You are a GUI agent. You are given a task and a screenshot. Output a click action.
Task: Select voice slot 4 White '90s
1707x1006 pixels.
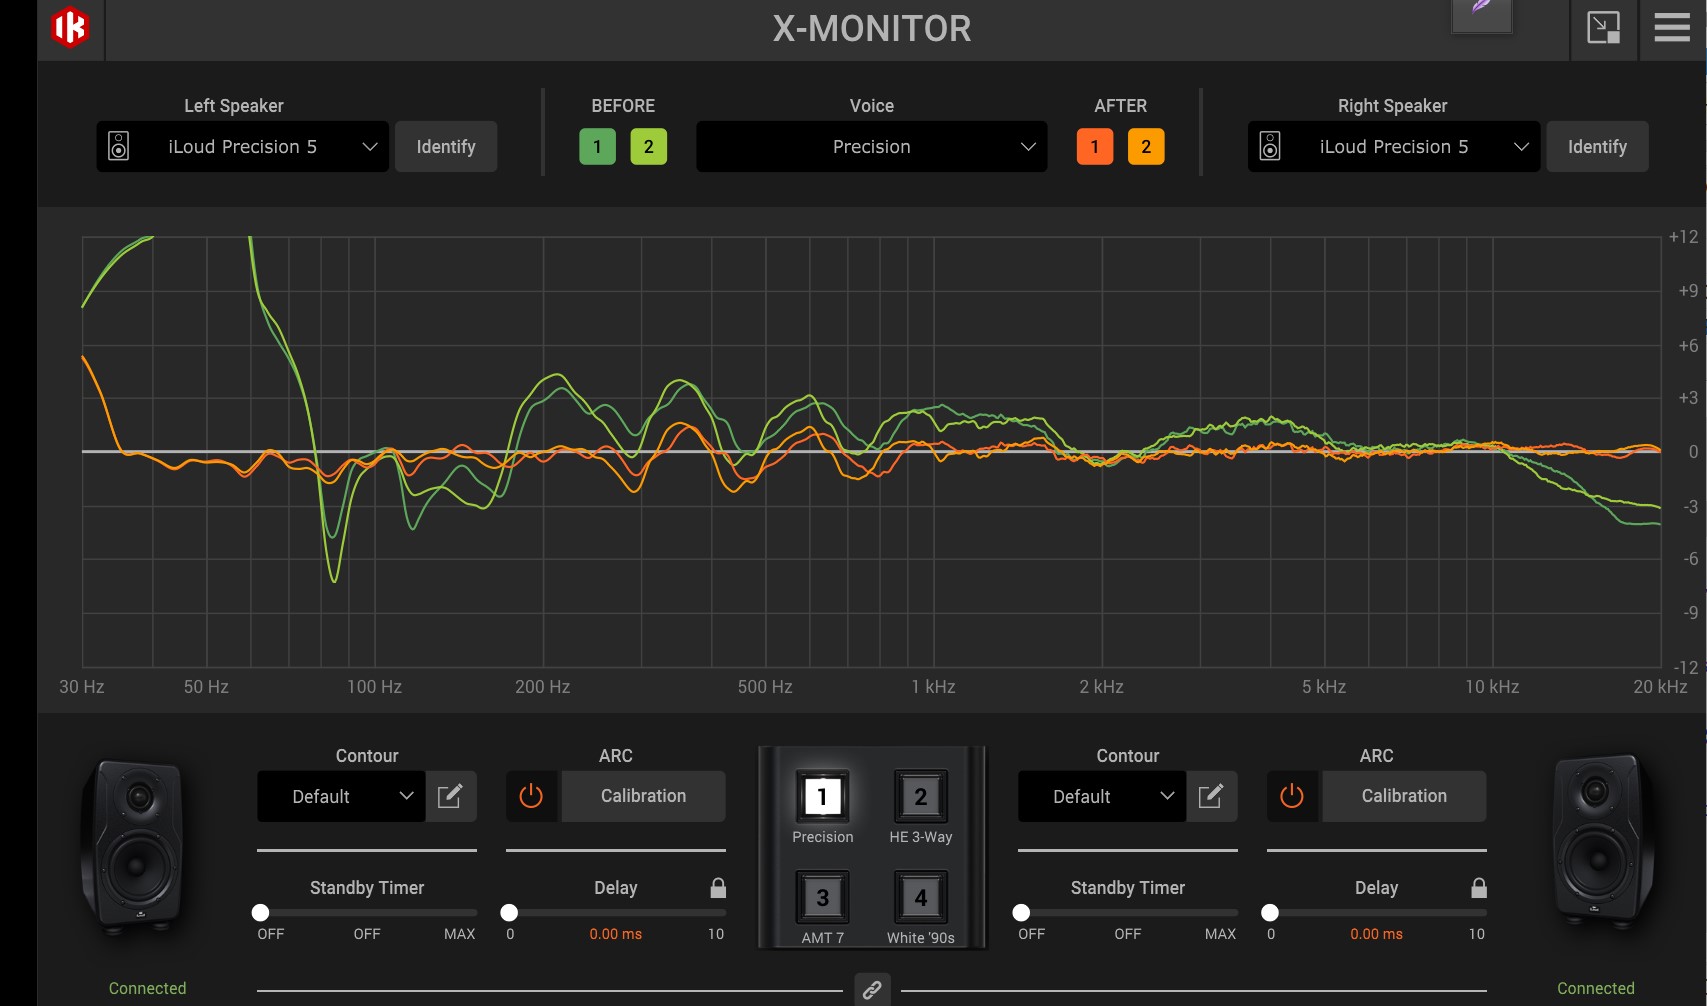point(921,898)
